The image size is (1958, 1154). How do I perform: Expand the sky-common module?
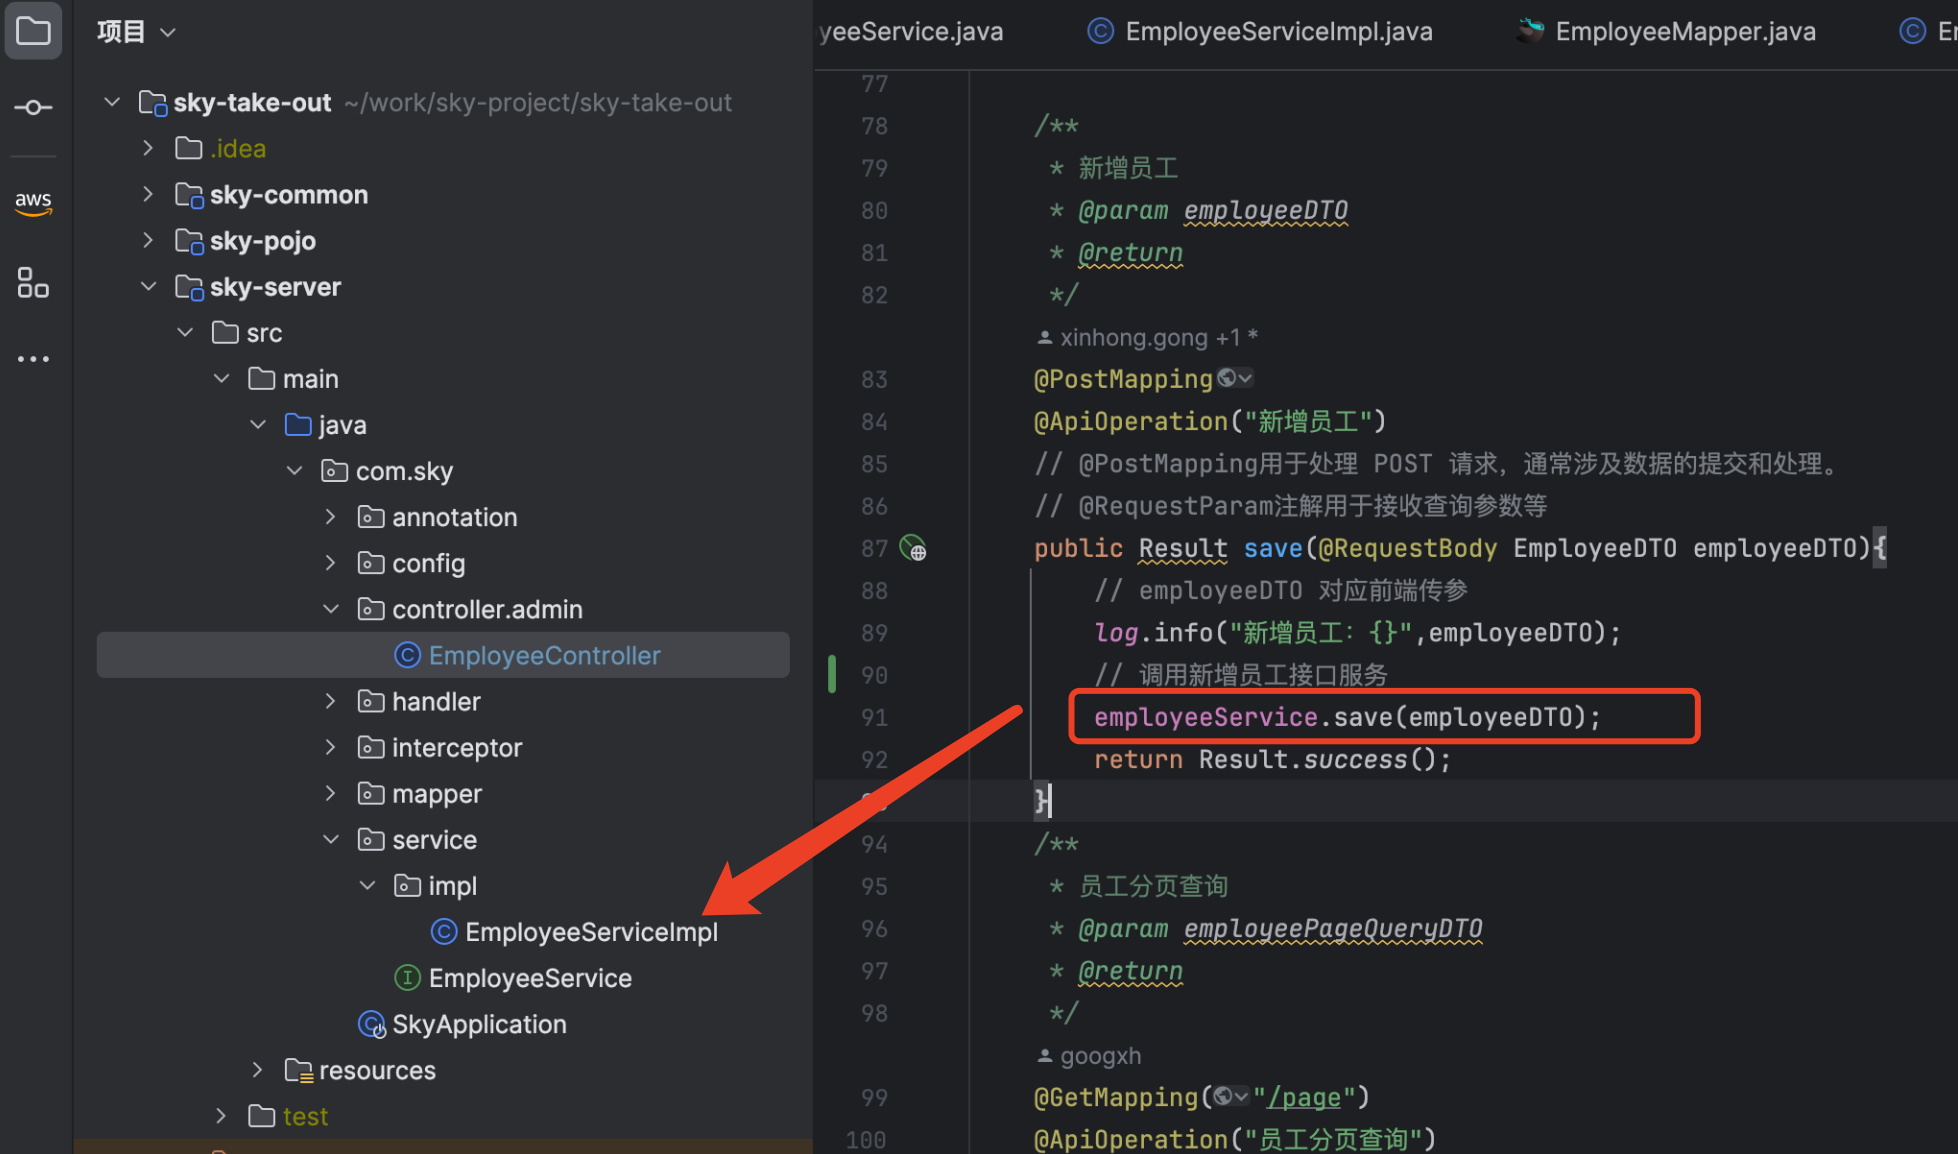[x=148, y=194]
